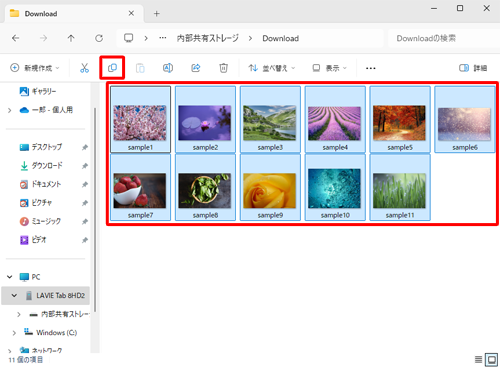Open ダウンロード quick access folder
Screen dimensions: 500x367
tap(41, 166)
